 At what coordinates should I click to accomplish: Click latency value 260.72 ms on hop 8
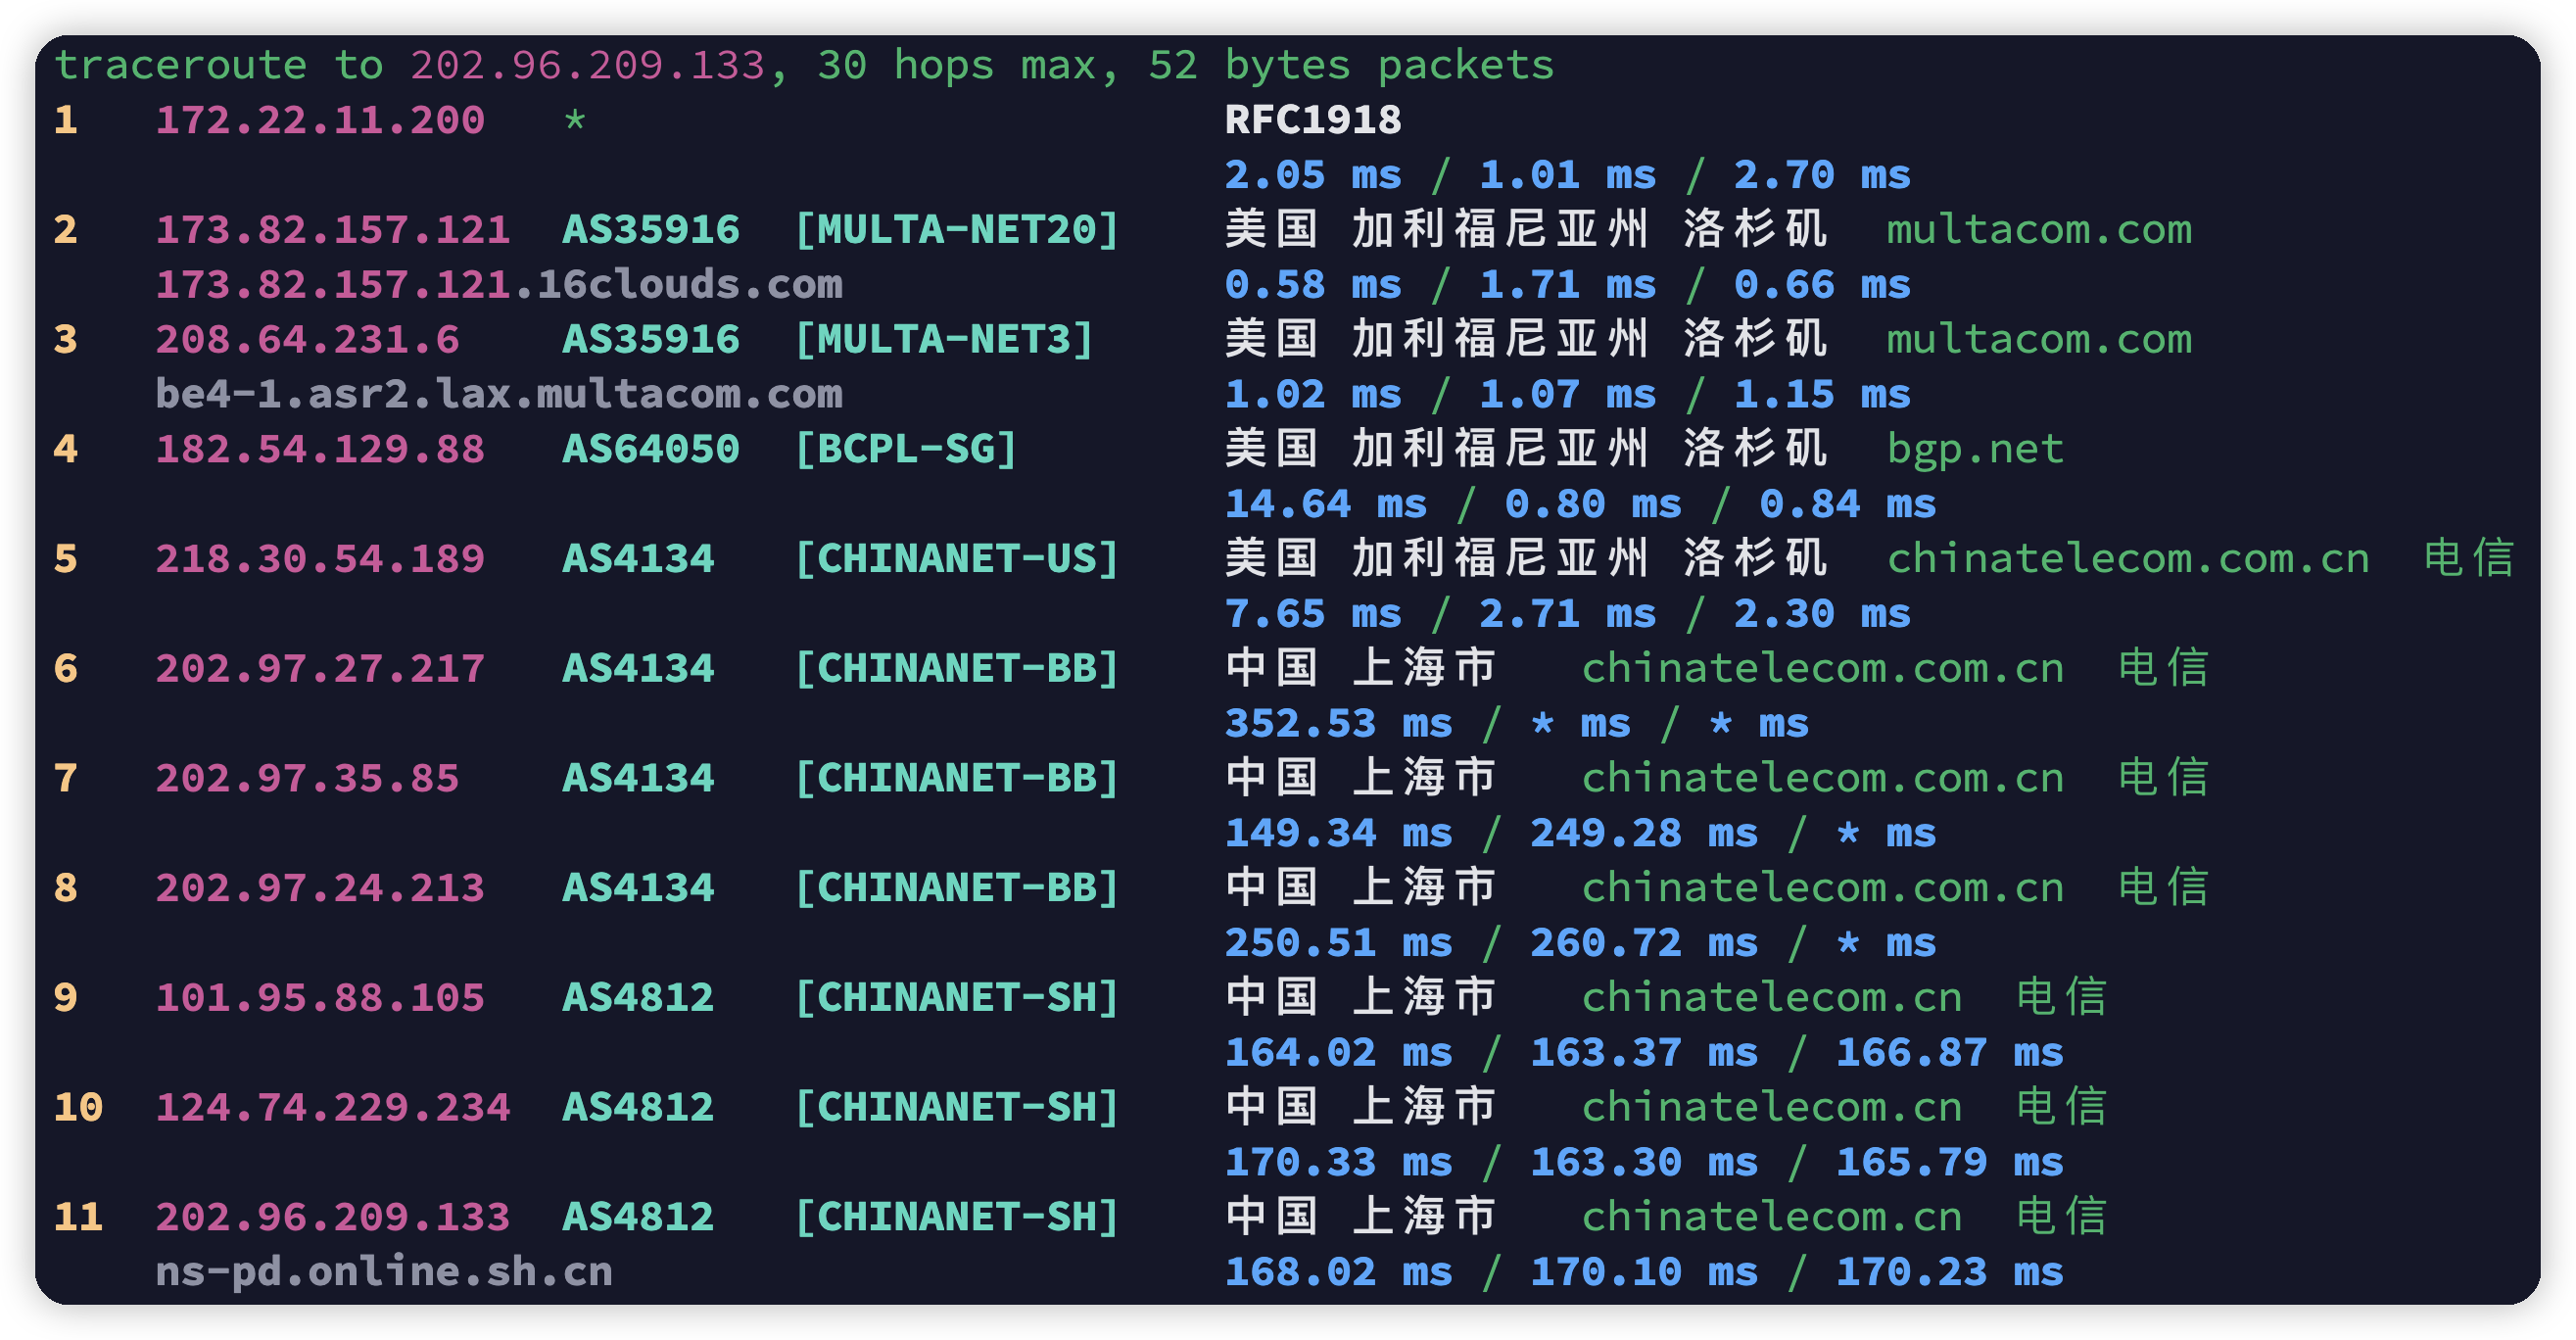(1643, 944)
